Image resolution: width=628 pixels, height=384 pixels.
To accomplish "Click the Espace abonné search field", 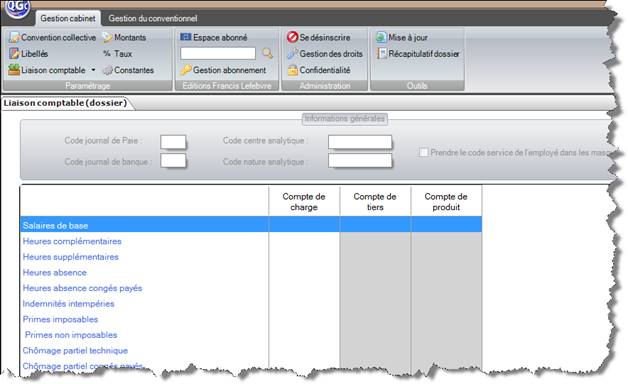I will pos(217,53).
